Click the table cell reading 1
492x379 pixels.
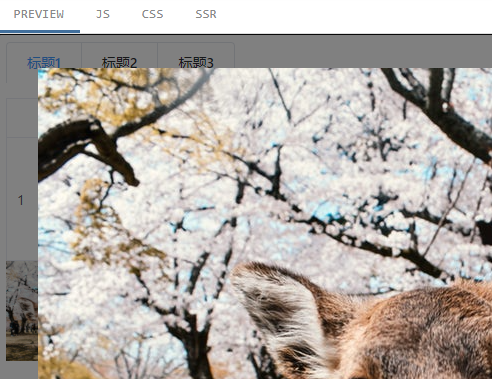pyautogui.click(x=21, y=200)
